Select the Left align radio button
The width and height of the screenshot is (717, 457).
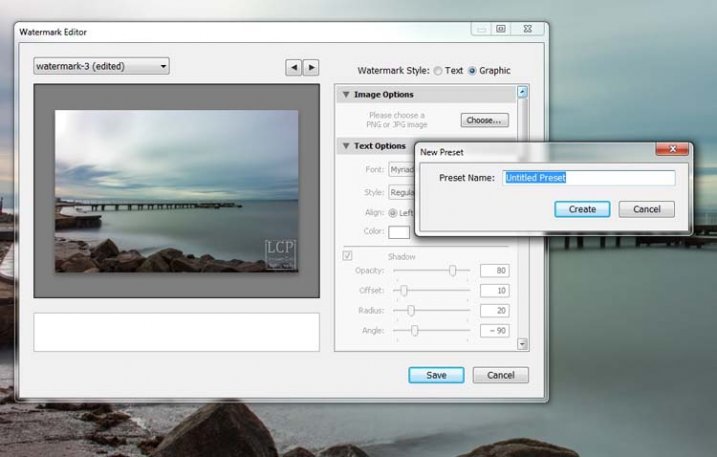tap(393, 212)
